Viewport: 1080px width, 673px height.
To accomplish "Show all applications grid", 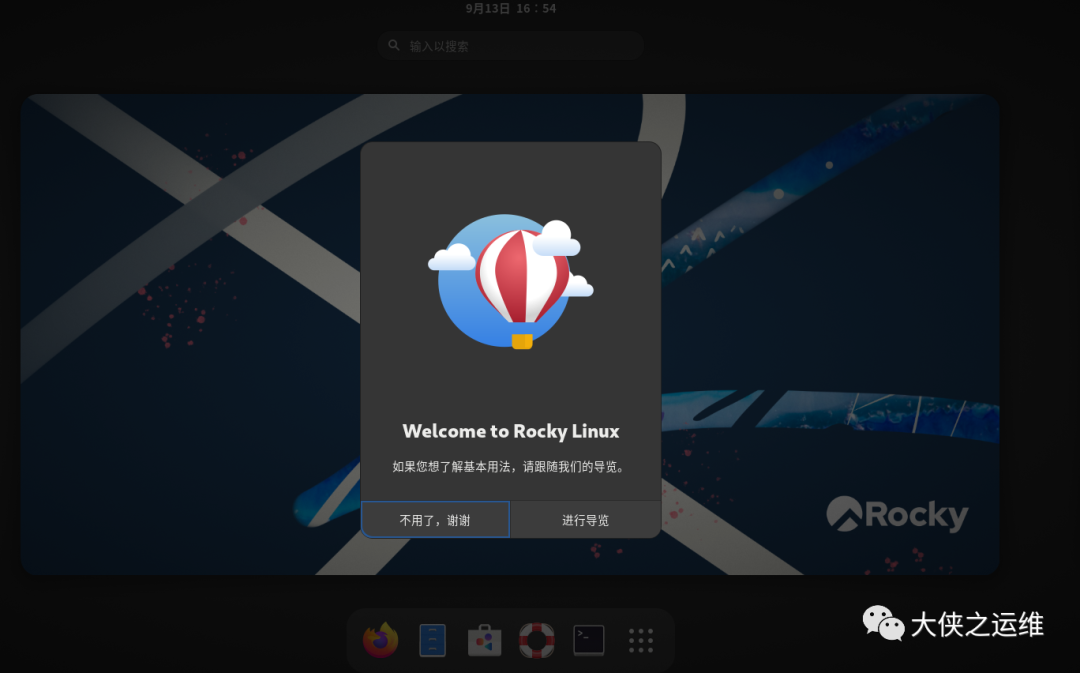I will [641, 640].
